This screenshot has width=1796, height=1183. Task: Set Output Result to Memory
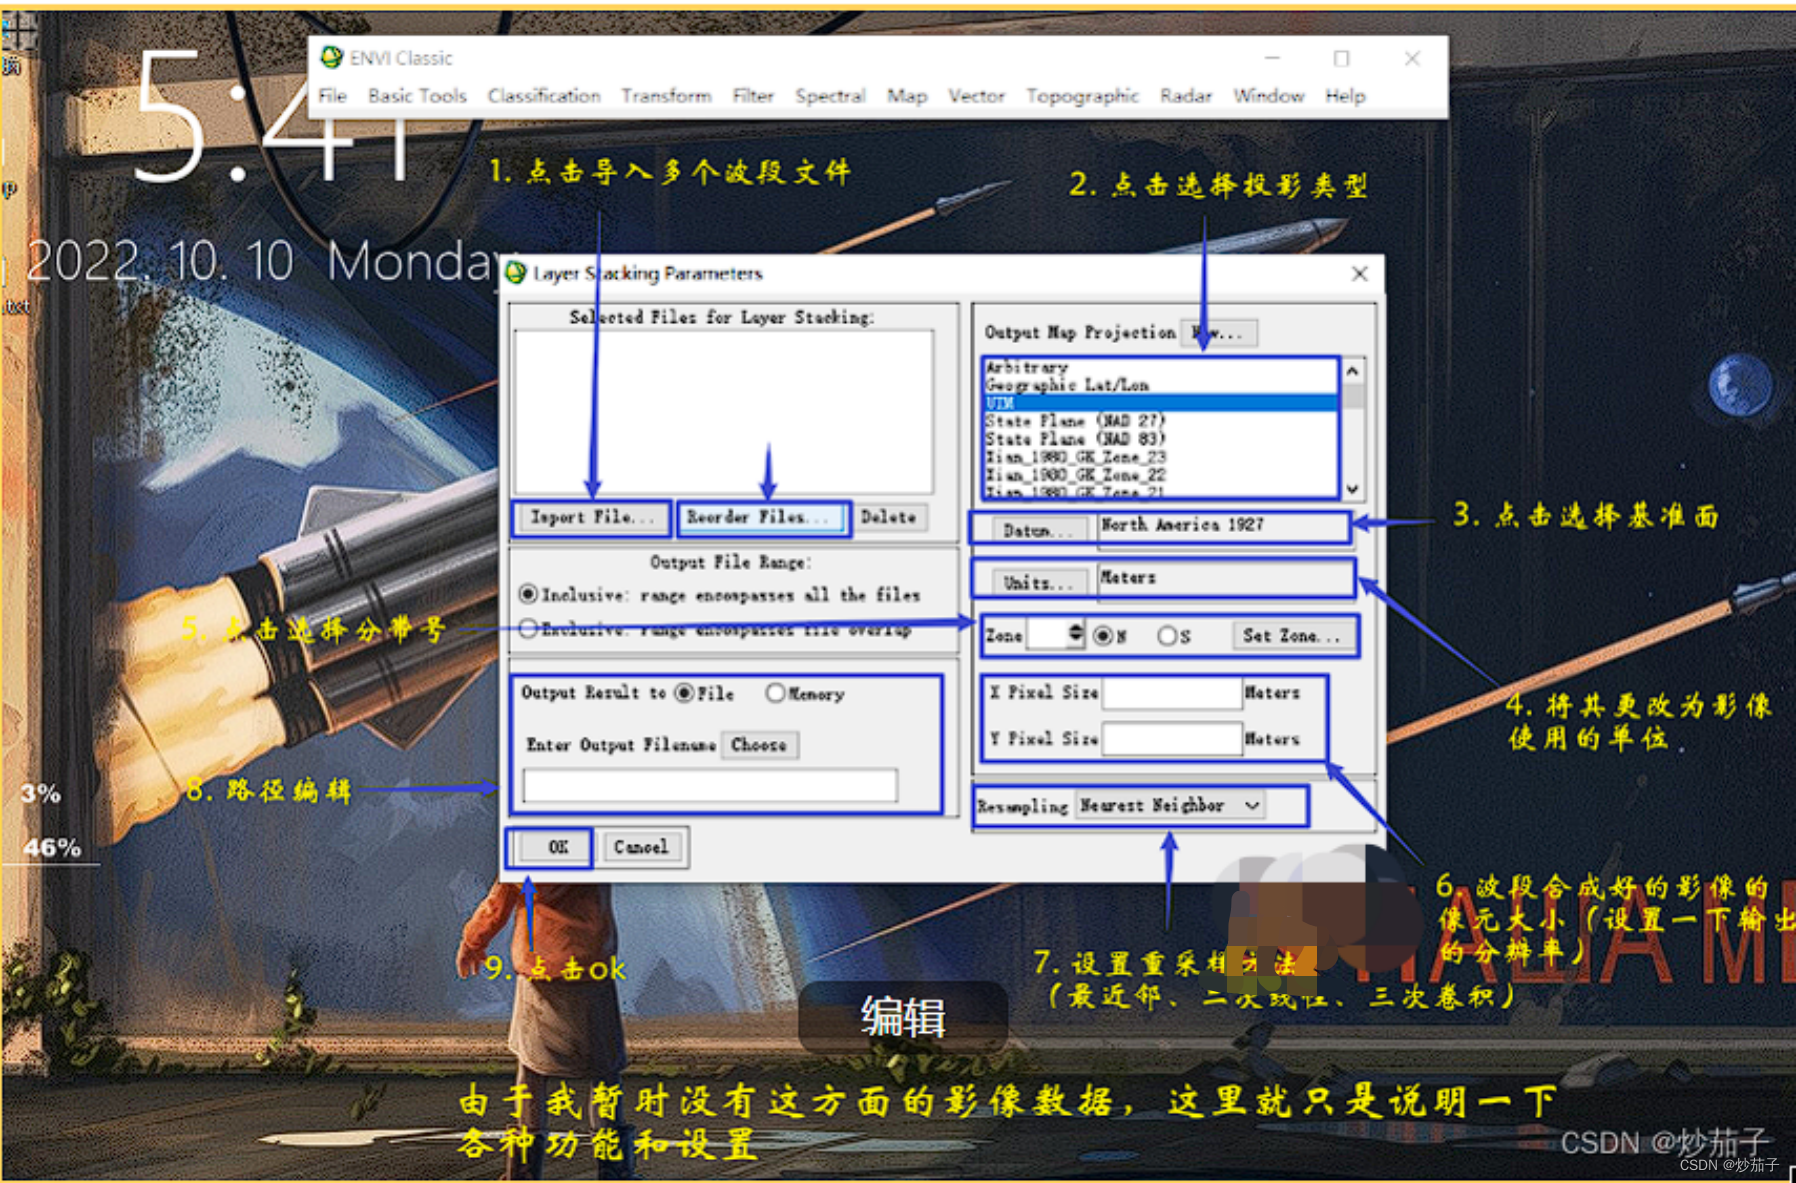click(775, 693)
